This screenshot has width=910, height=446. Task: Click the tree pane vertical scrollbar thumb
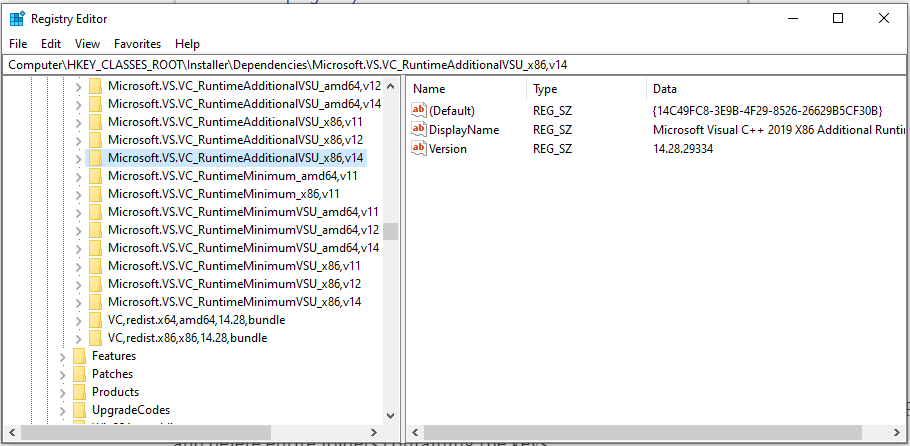(390, 232)
